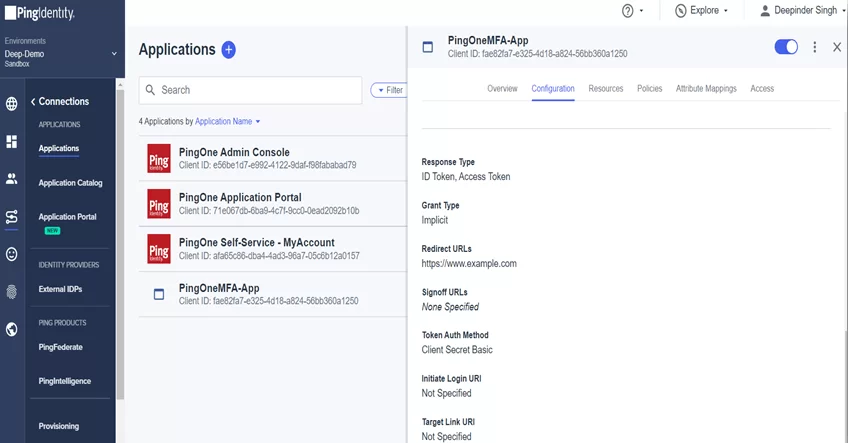This screenshot has height=443, width=848.
Task: Click the Search applications input field
Action: (x=250, y=90)
